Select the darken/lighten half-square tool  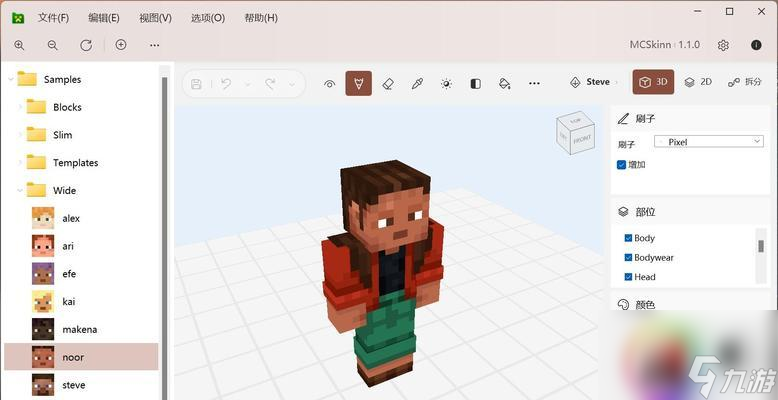[475, 84]
